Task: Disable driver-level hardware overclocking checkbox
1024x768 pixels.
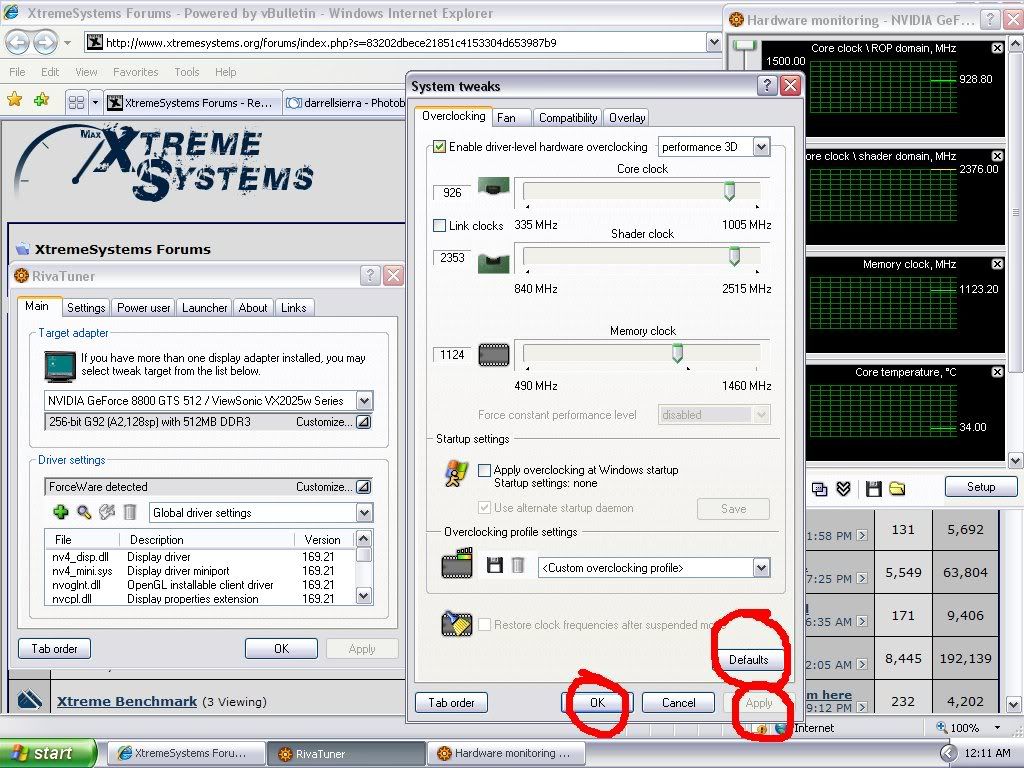Action: [x=439, y=147]
